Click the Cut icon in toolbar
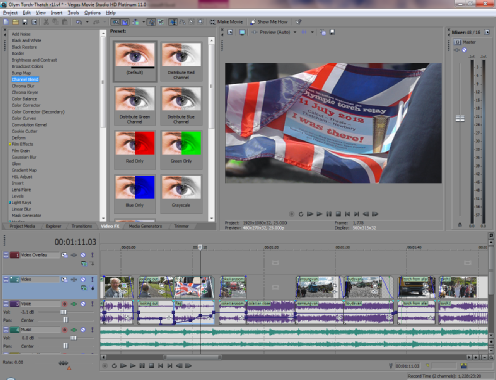This screenshot has height=380, width=496. (x=46, y=22)
